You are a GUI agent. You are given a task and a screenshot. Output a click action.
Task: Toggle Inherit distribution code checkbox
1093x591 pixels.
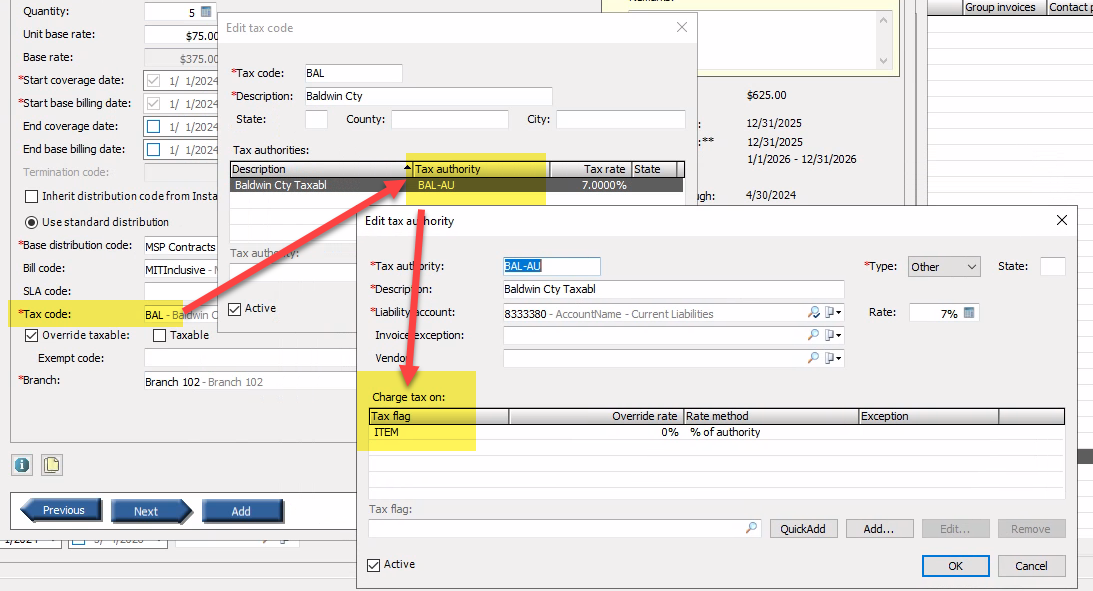(x=31, y=197)
